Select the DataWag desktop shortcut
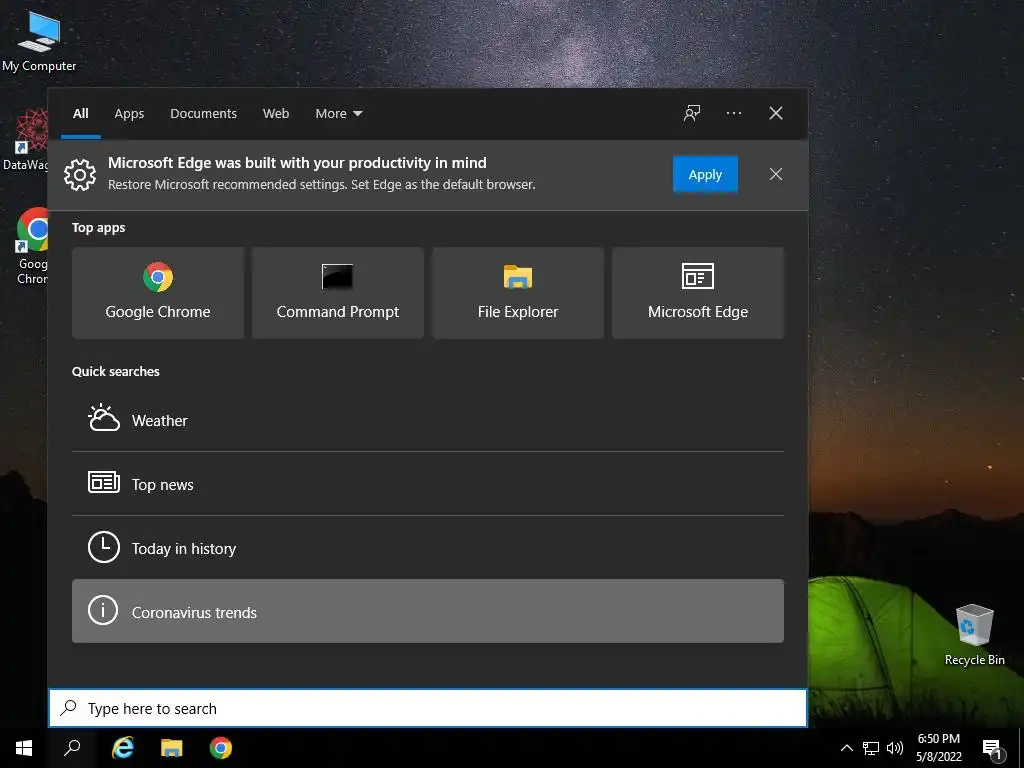The height and width of the screenshot is (768, 1024). 25,140
